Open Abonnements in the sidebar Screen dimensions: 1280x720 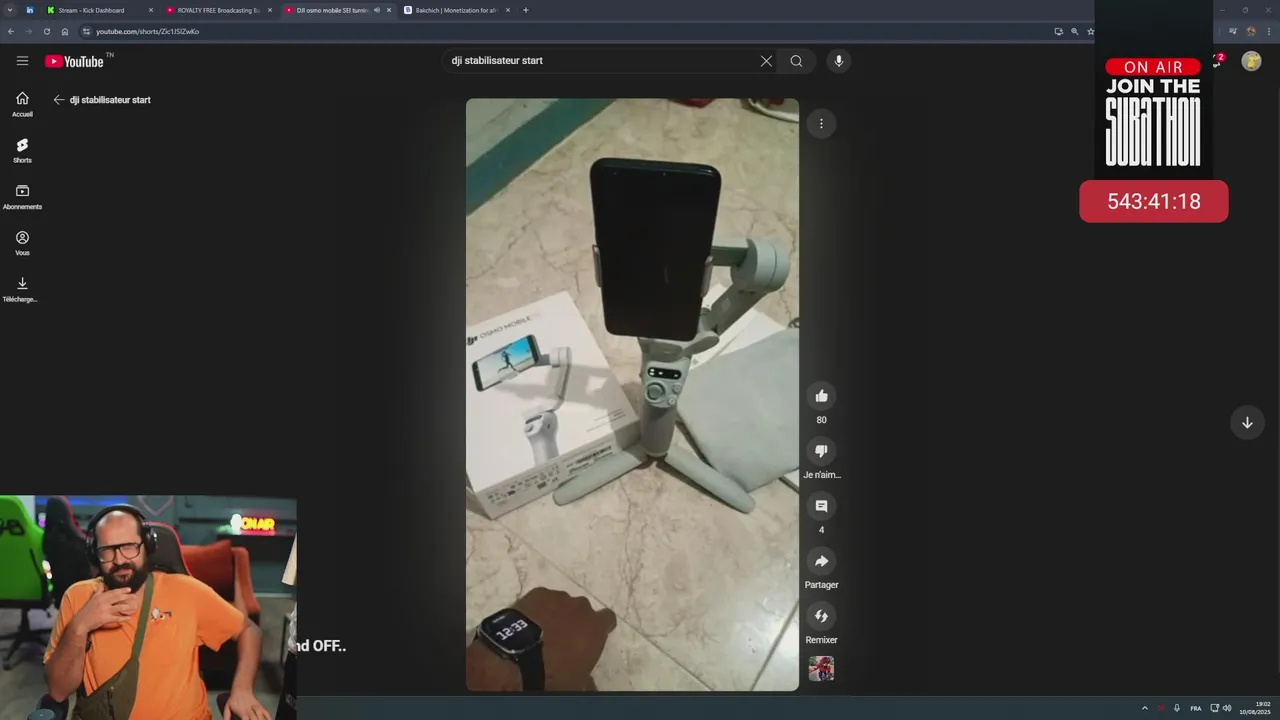(22, 197)
